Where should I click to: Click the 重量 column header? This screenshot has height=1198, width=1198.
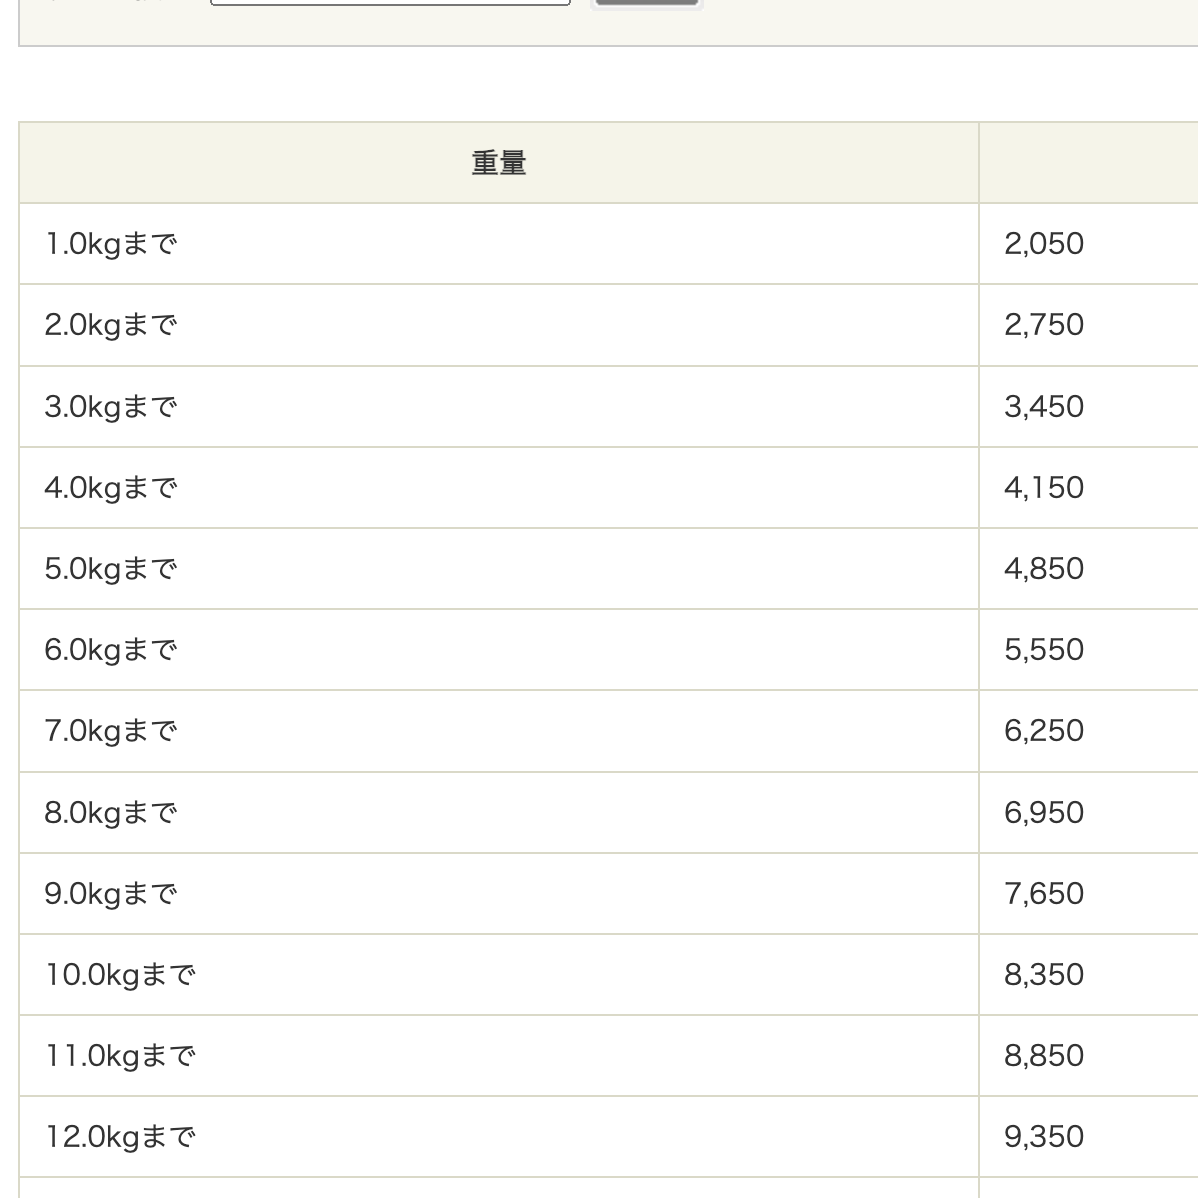(499, 163)
